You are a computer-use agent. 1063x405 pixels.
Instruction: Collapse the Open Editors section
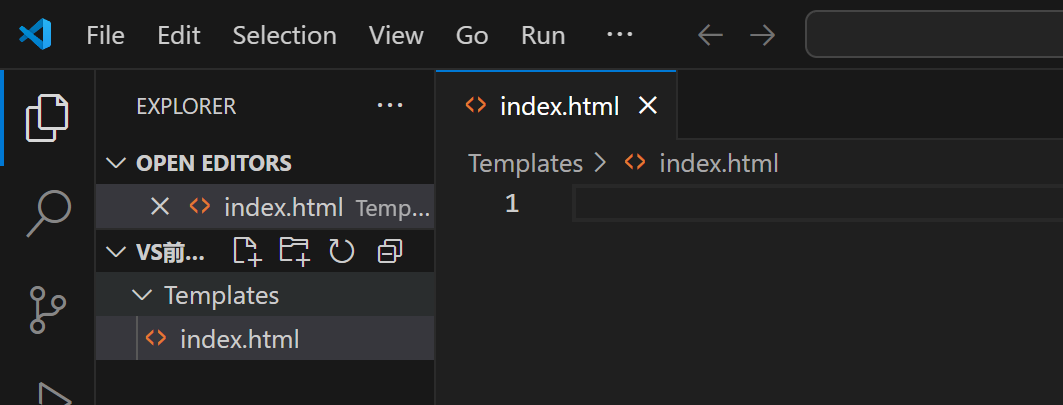[117, 163]
